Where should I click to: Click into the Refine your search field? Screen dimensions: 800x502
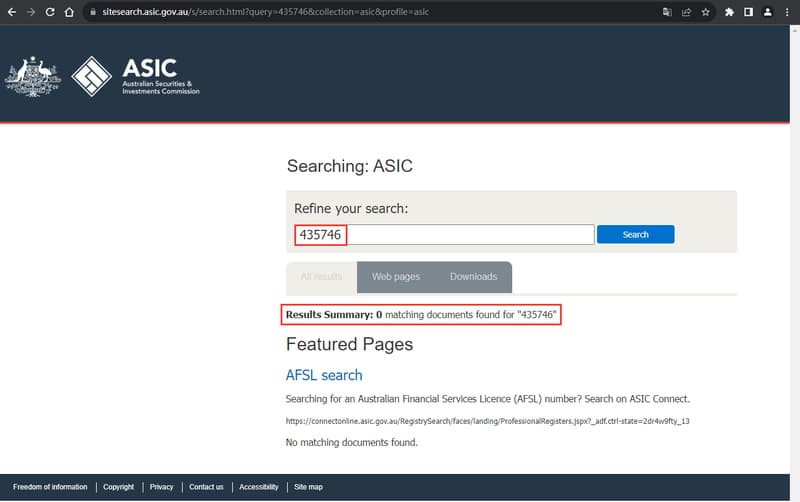(x=470, y=235)
